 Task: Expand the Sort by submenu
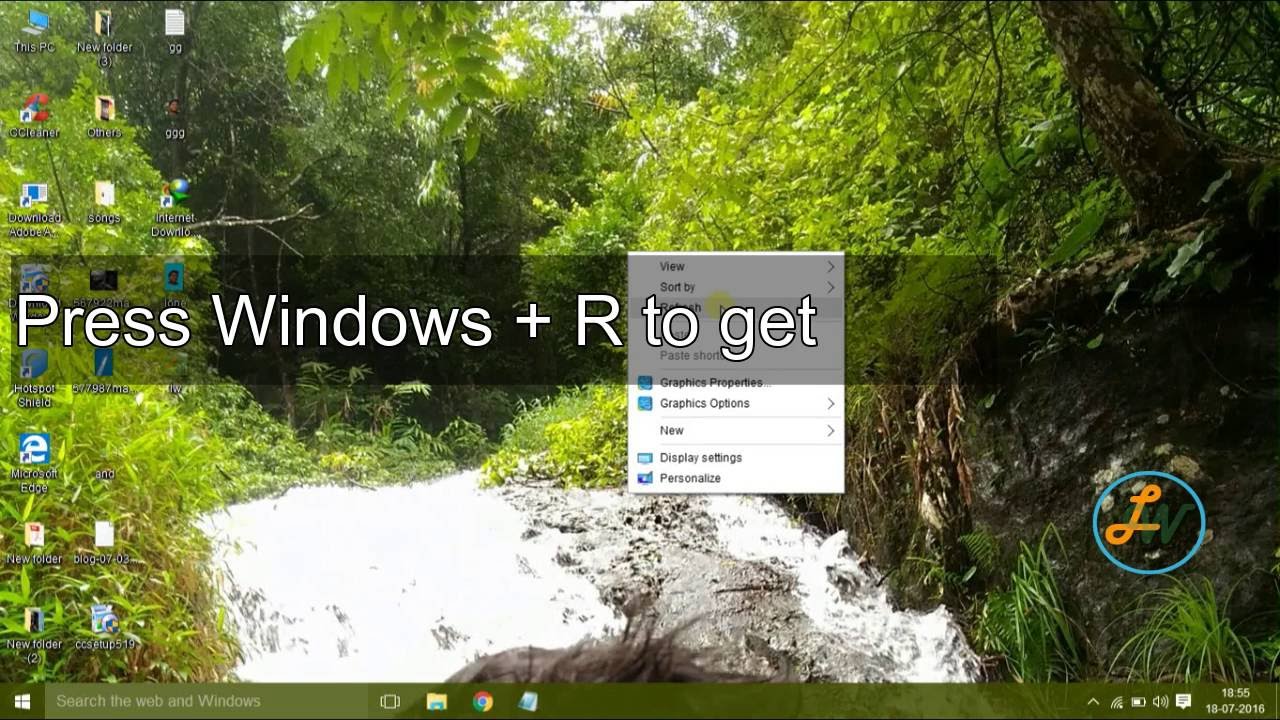tap(736, 287)
